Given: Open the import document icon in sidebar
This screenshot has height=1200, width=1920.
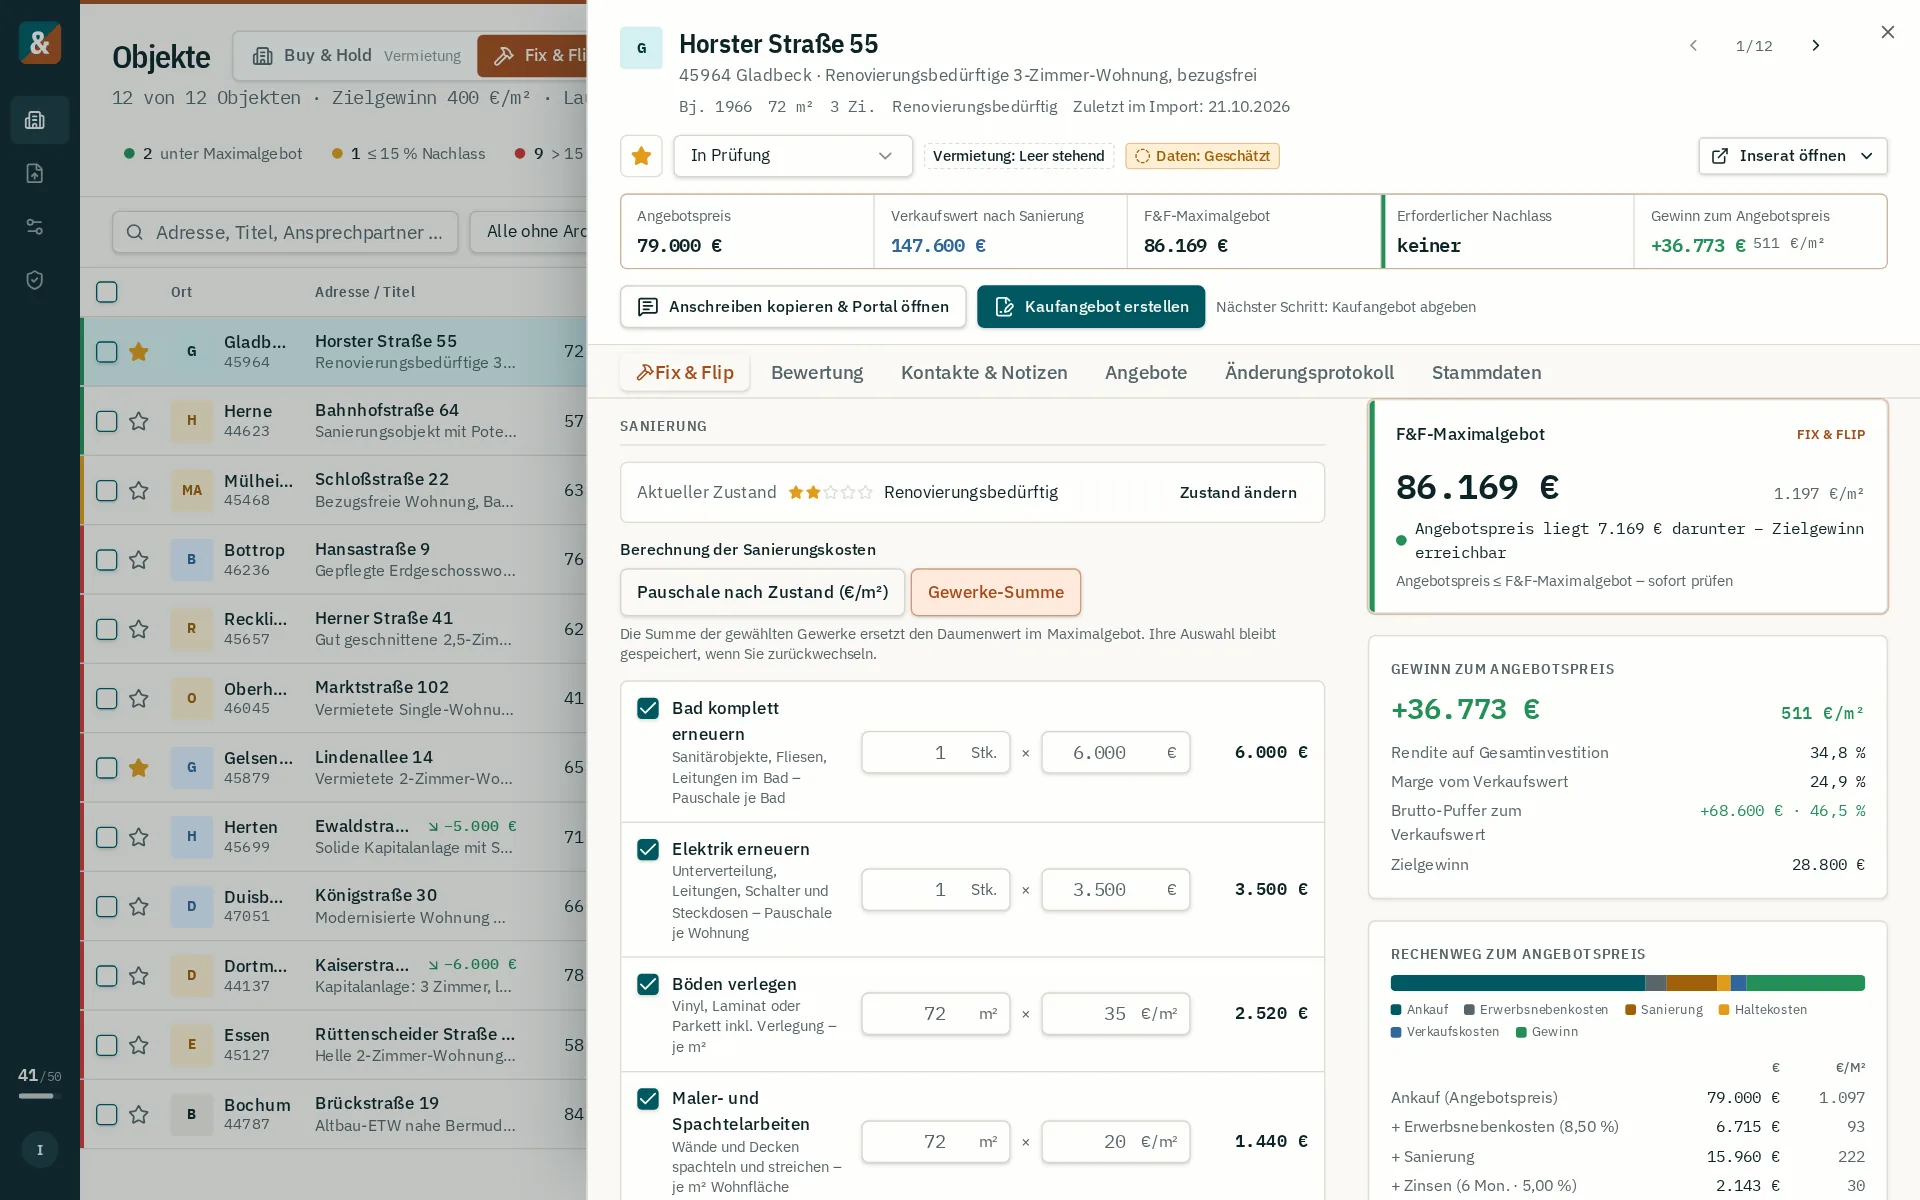Looking at the screenshot, I should [x=35, y=173].
